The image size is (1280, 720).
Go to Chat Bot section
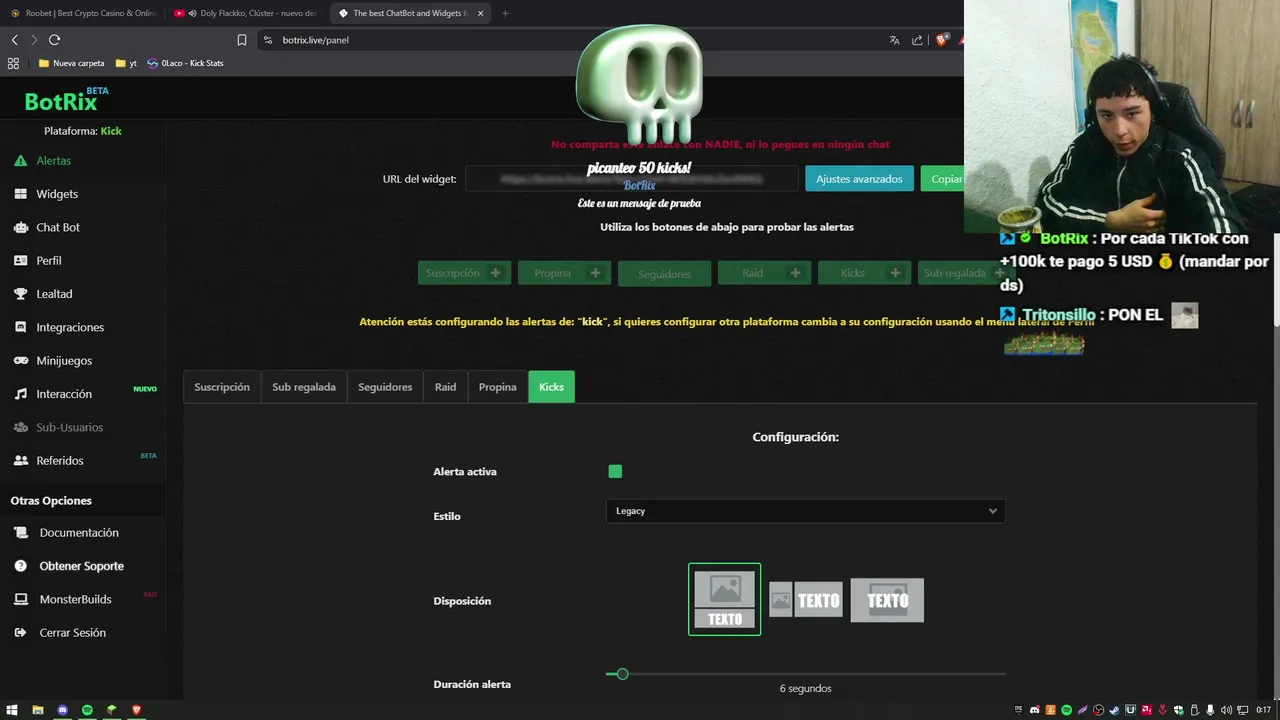[58, 227]
